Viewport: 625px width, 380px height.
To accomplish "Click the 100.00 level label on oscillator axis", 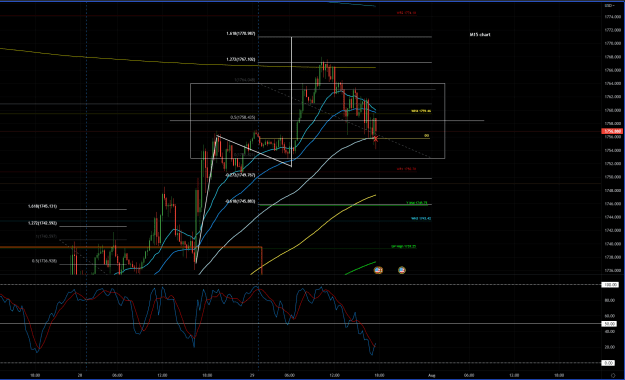I will point(610,285).
